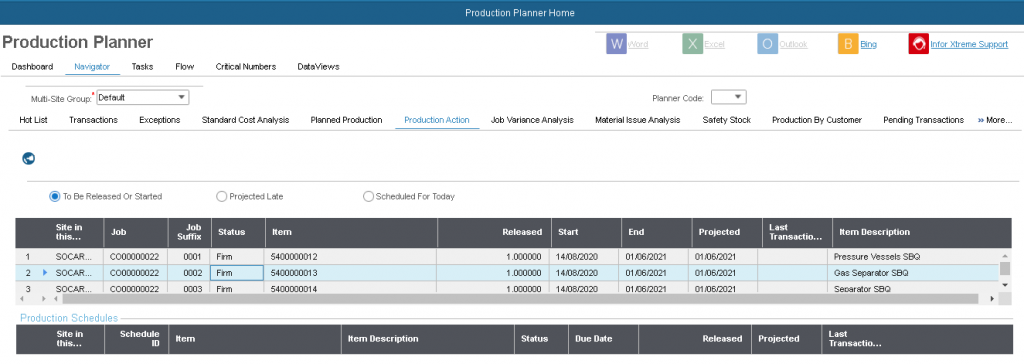Switch to the Critical Numbers tab
Screen dimensions: 1024x364
coord(246,67)
